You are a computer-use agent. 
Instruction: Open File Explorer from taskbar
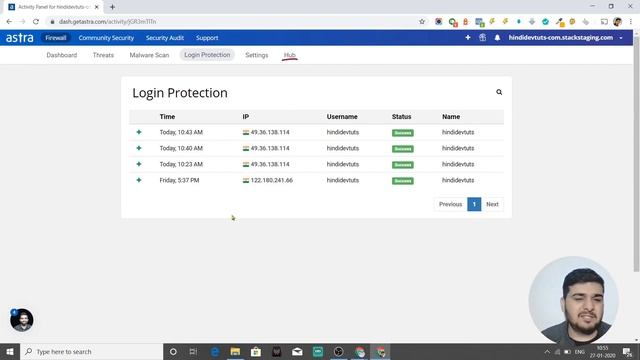tap(235, 351)
